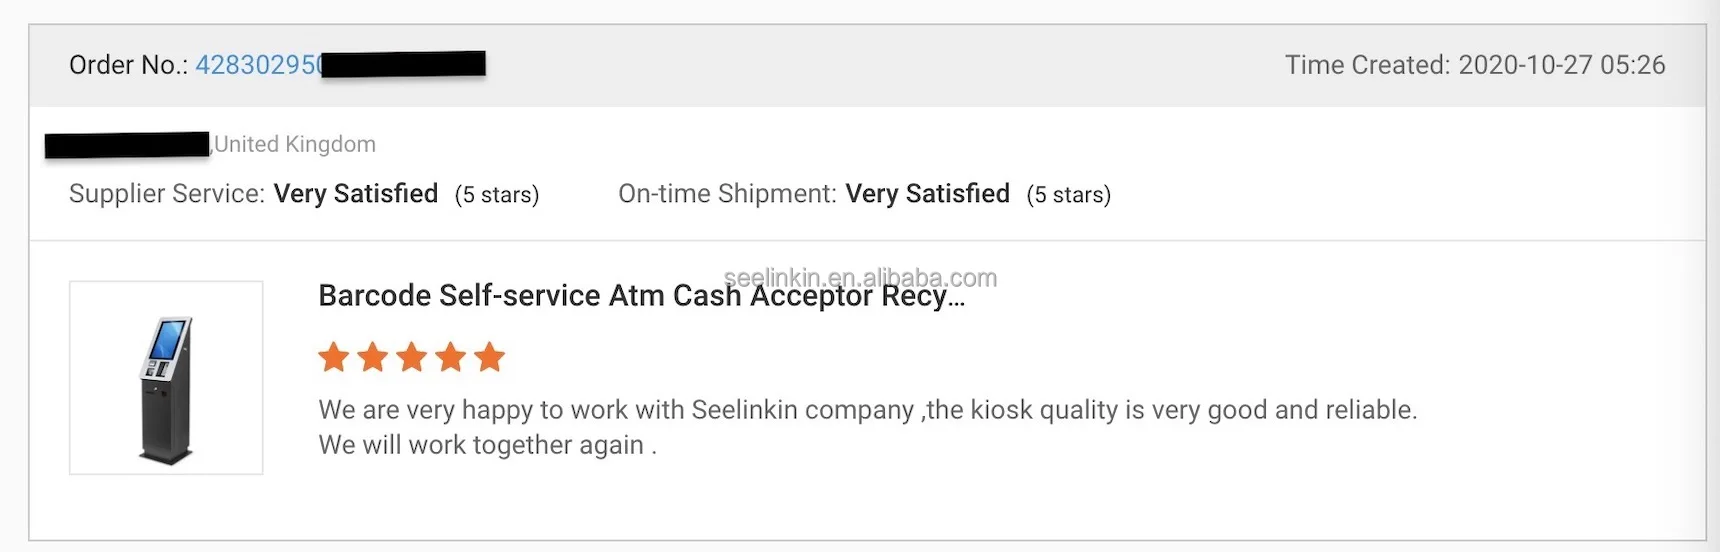Image resolution: width=1720 pixels, height=552 pixels.
Task: Click the review sentence mentioning Seelinkin company
Action: pyautogui.click(x=867, y=410)
